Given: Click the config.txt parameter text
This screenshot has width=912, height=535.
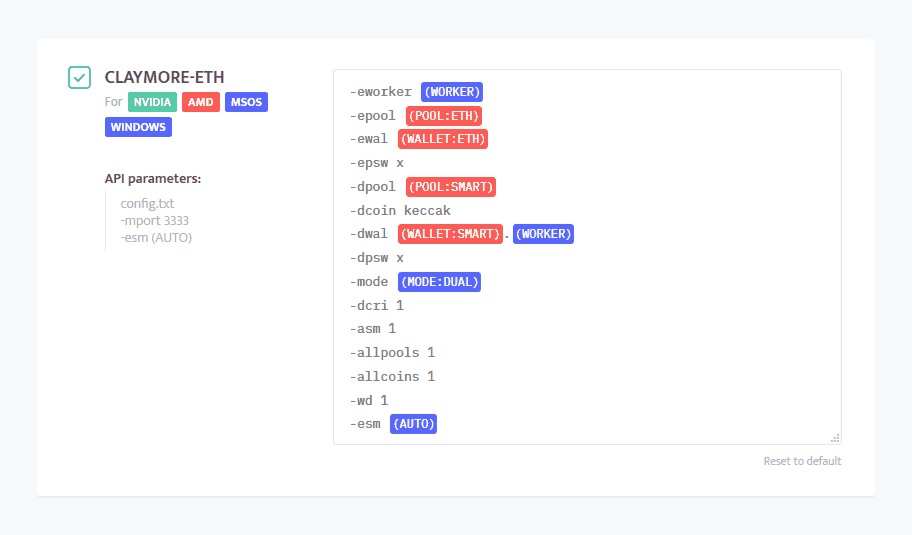Looking at the screenshot, I should coord(147,204).
